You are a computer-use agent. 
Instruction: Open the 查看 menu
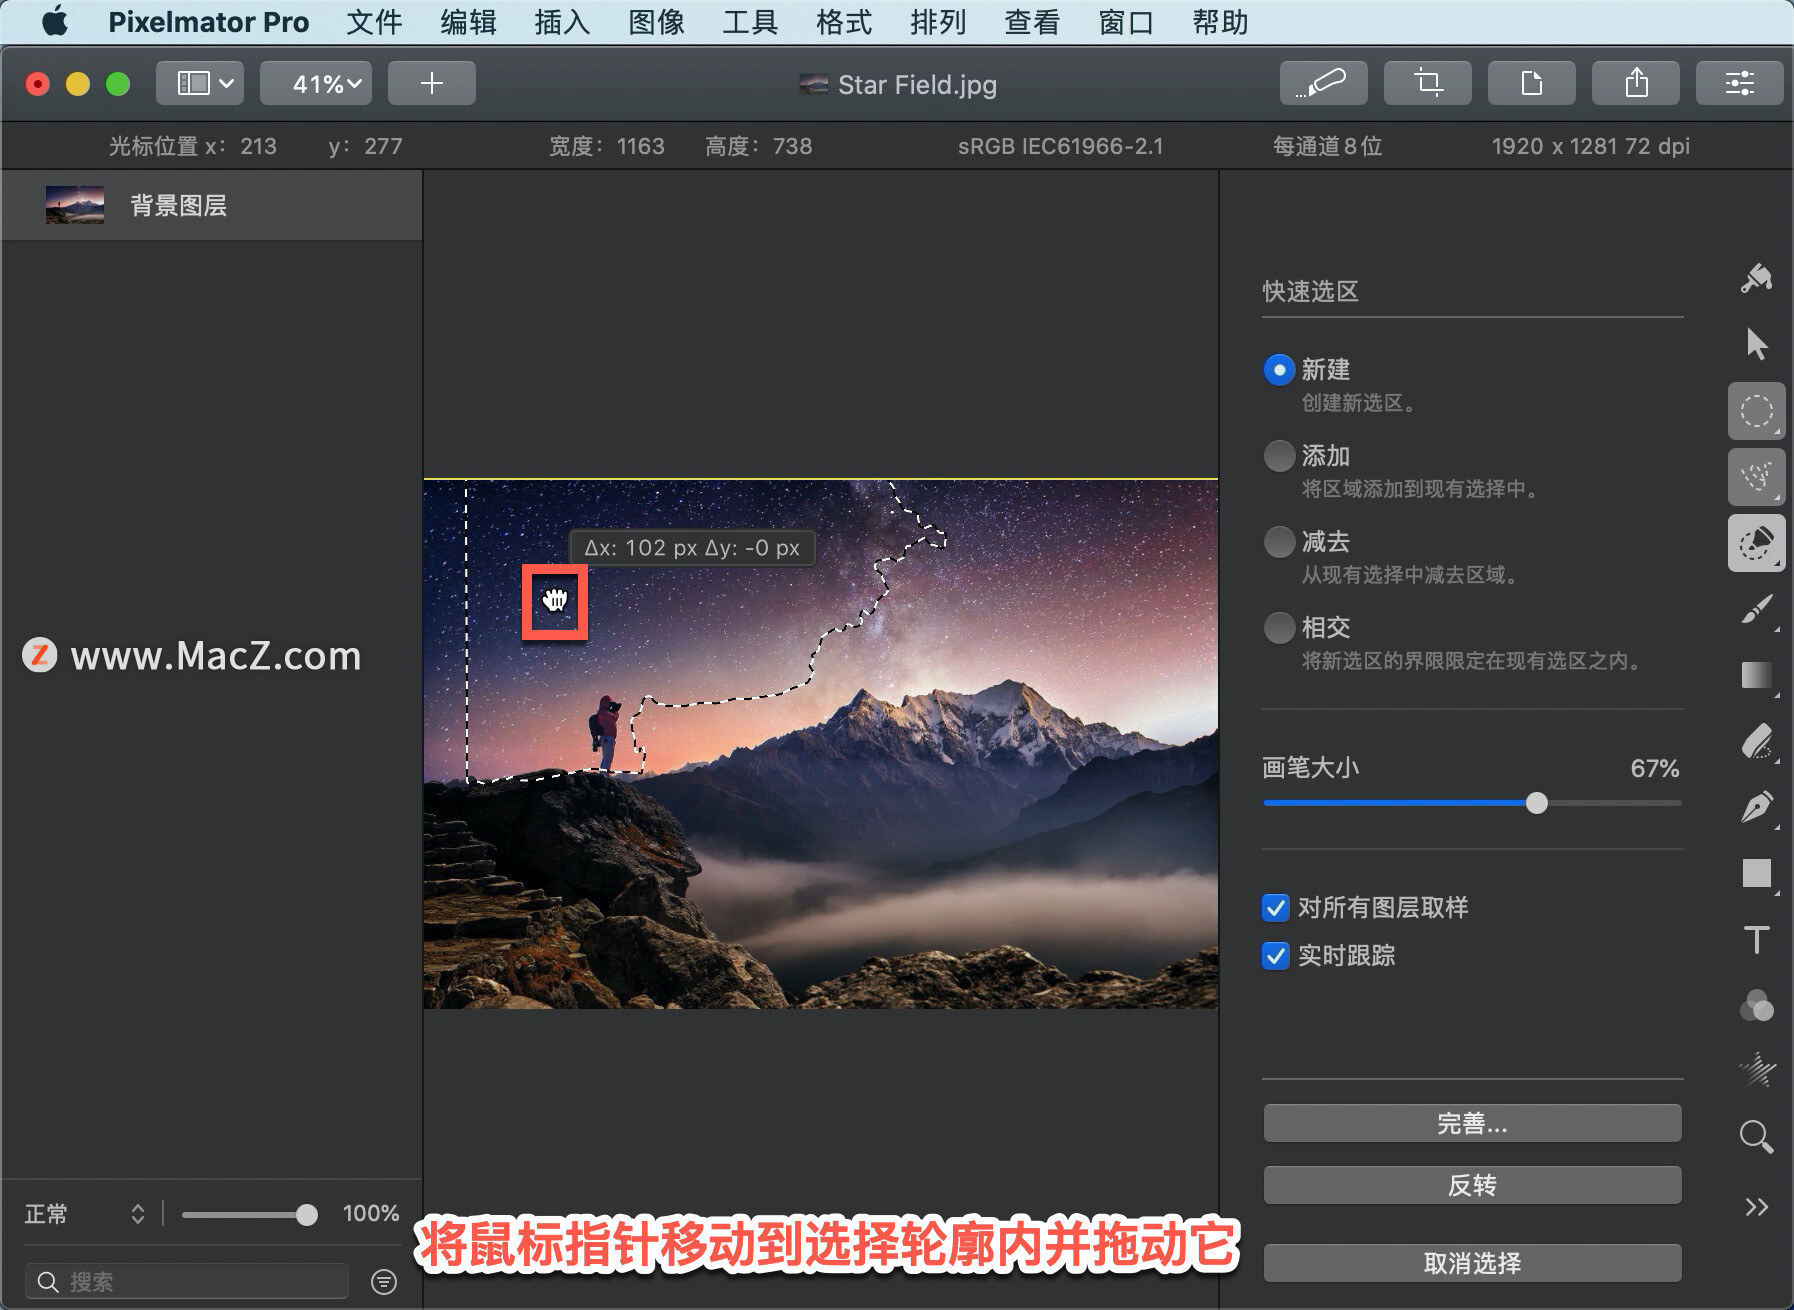click(1032, 22)
